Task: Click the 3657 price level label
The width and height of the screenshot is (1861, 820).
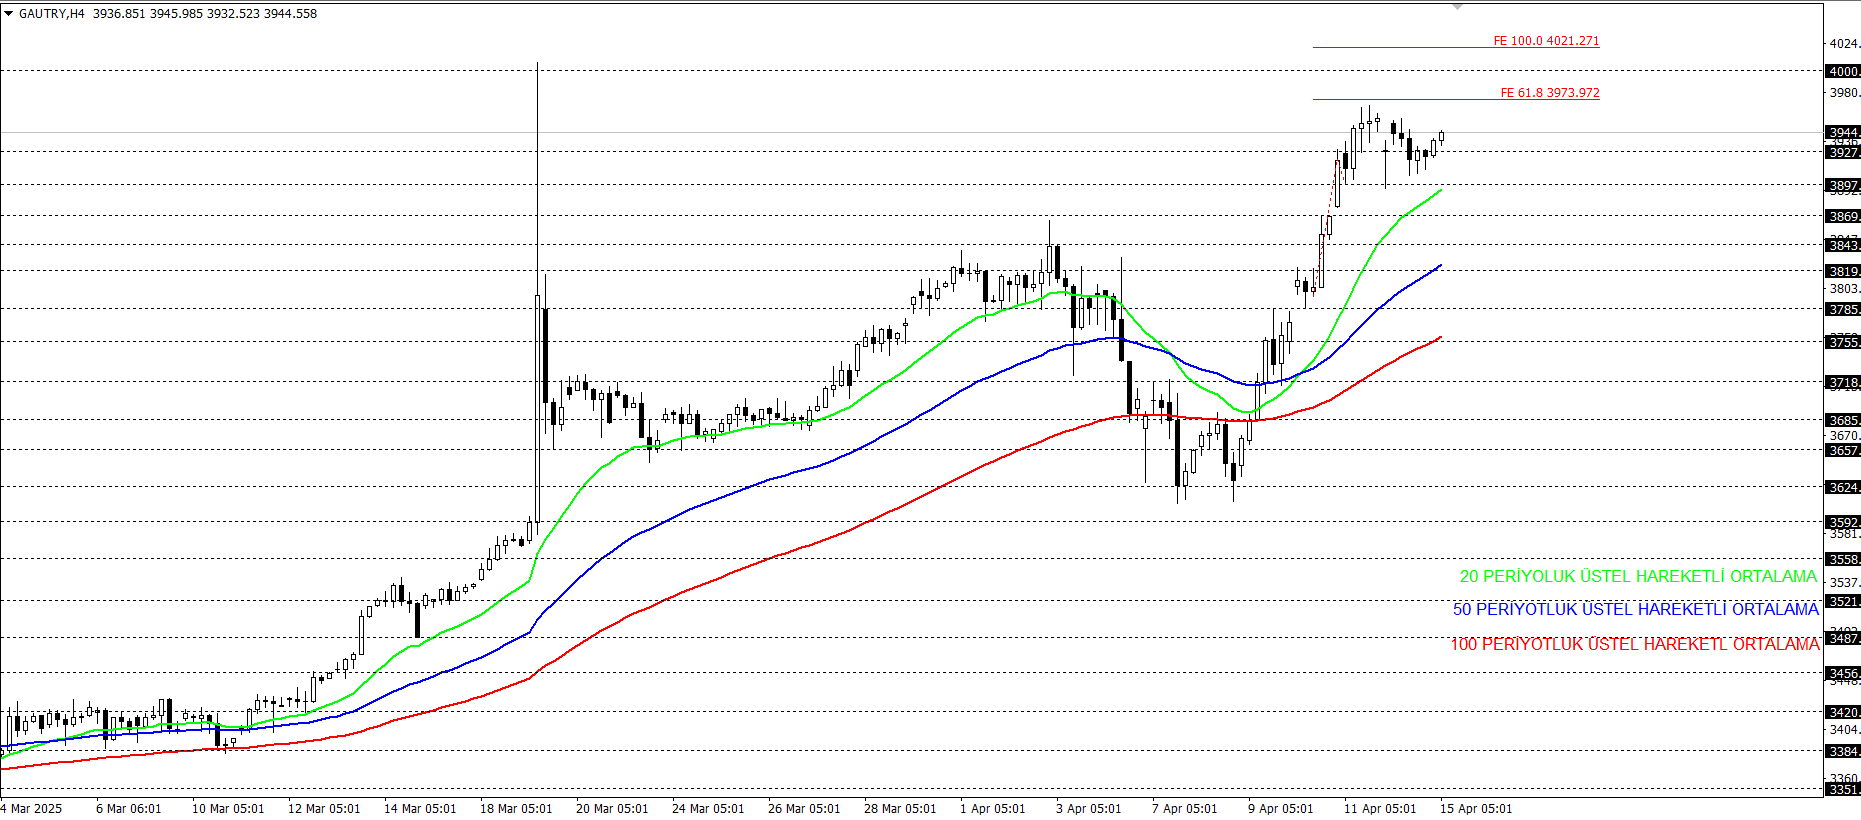Action: coord(1843,450)
